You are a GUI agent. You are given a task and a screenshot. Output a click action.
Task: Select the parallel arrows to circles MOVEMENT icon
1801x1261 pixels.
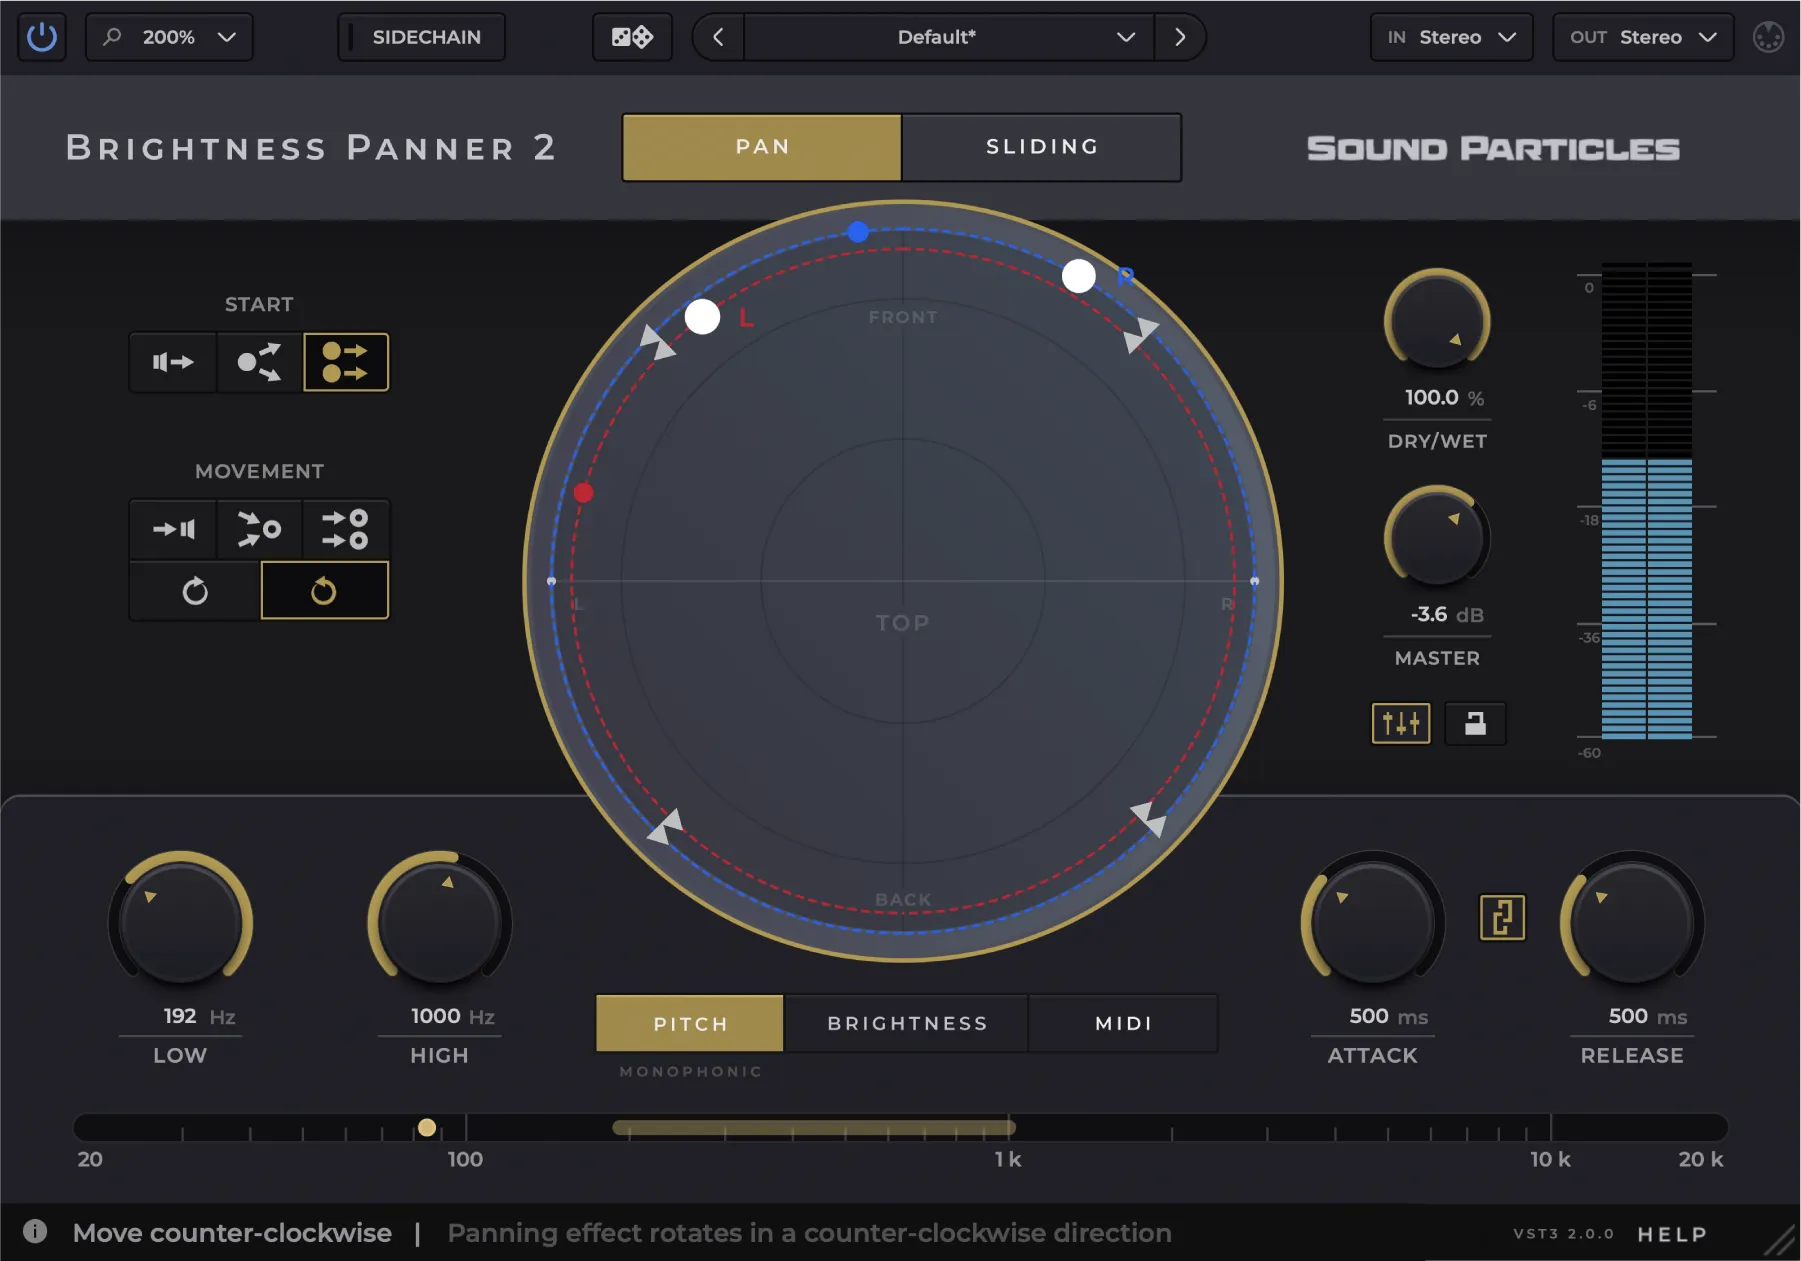tap(346, 529)
